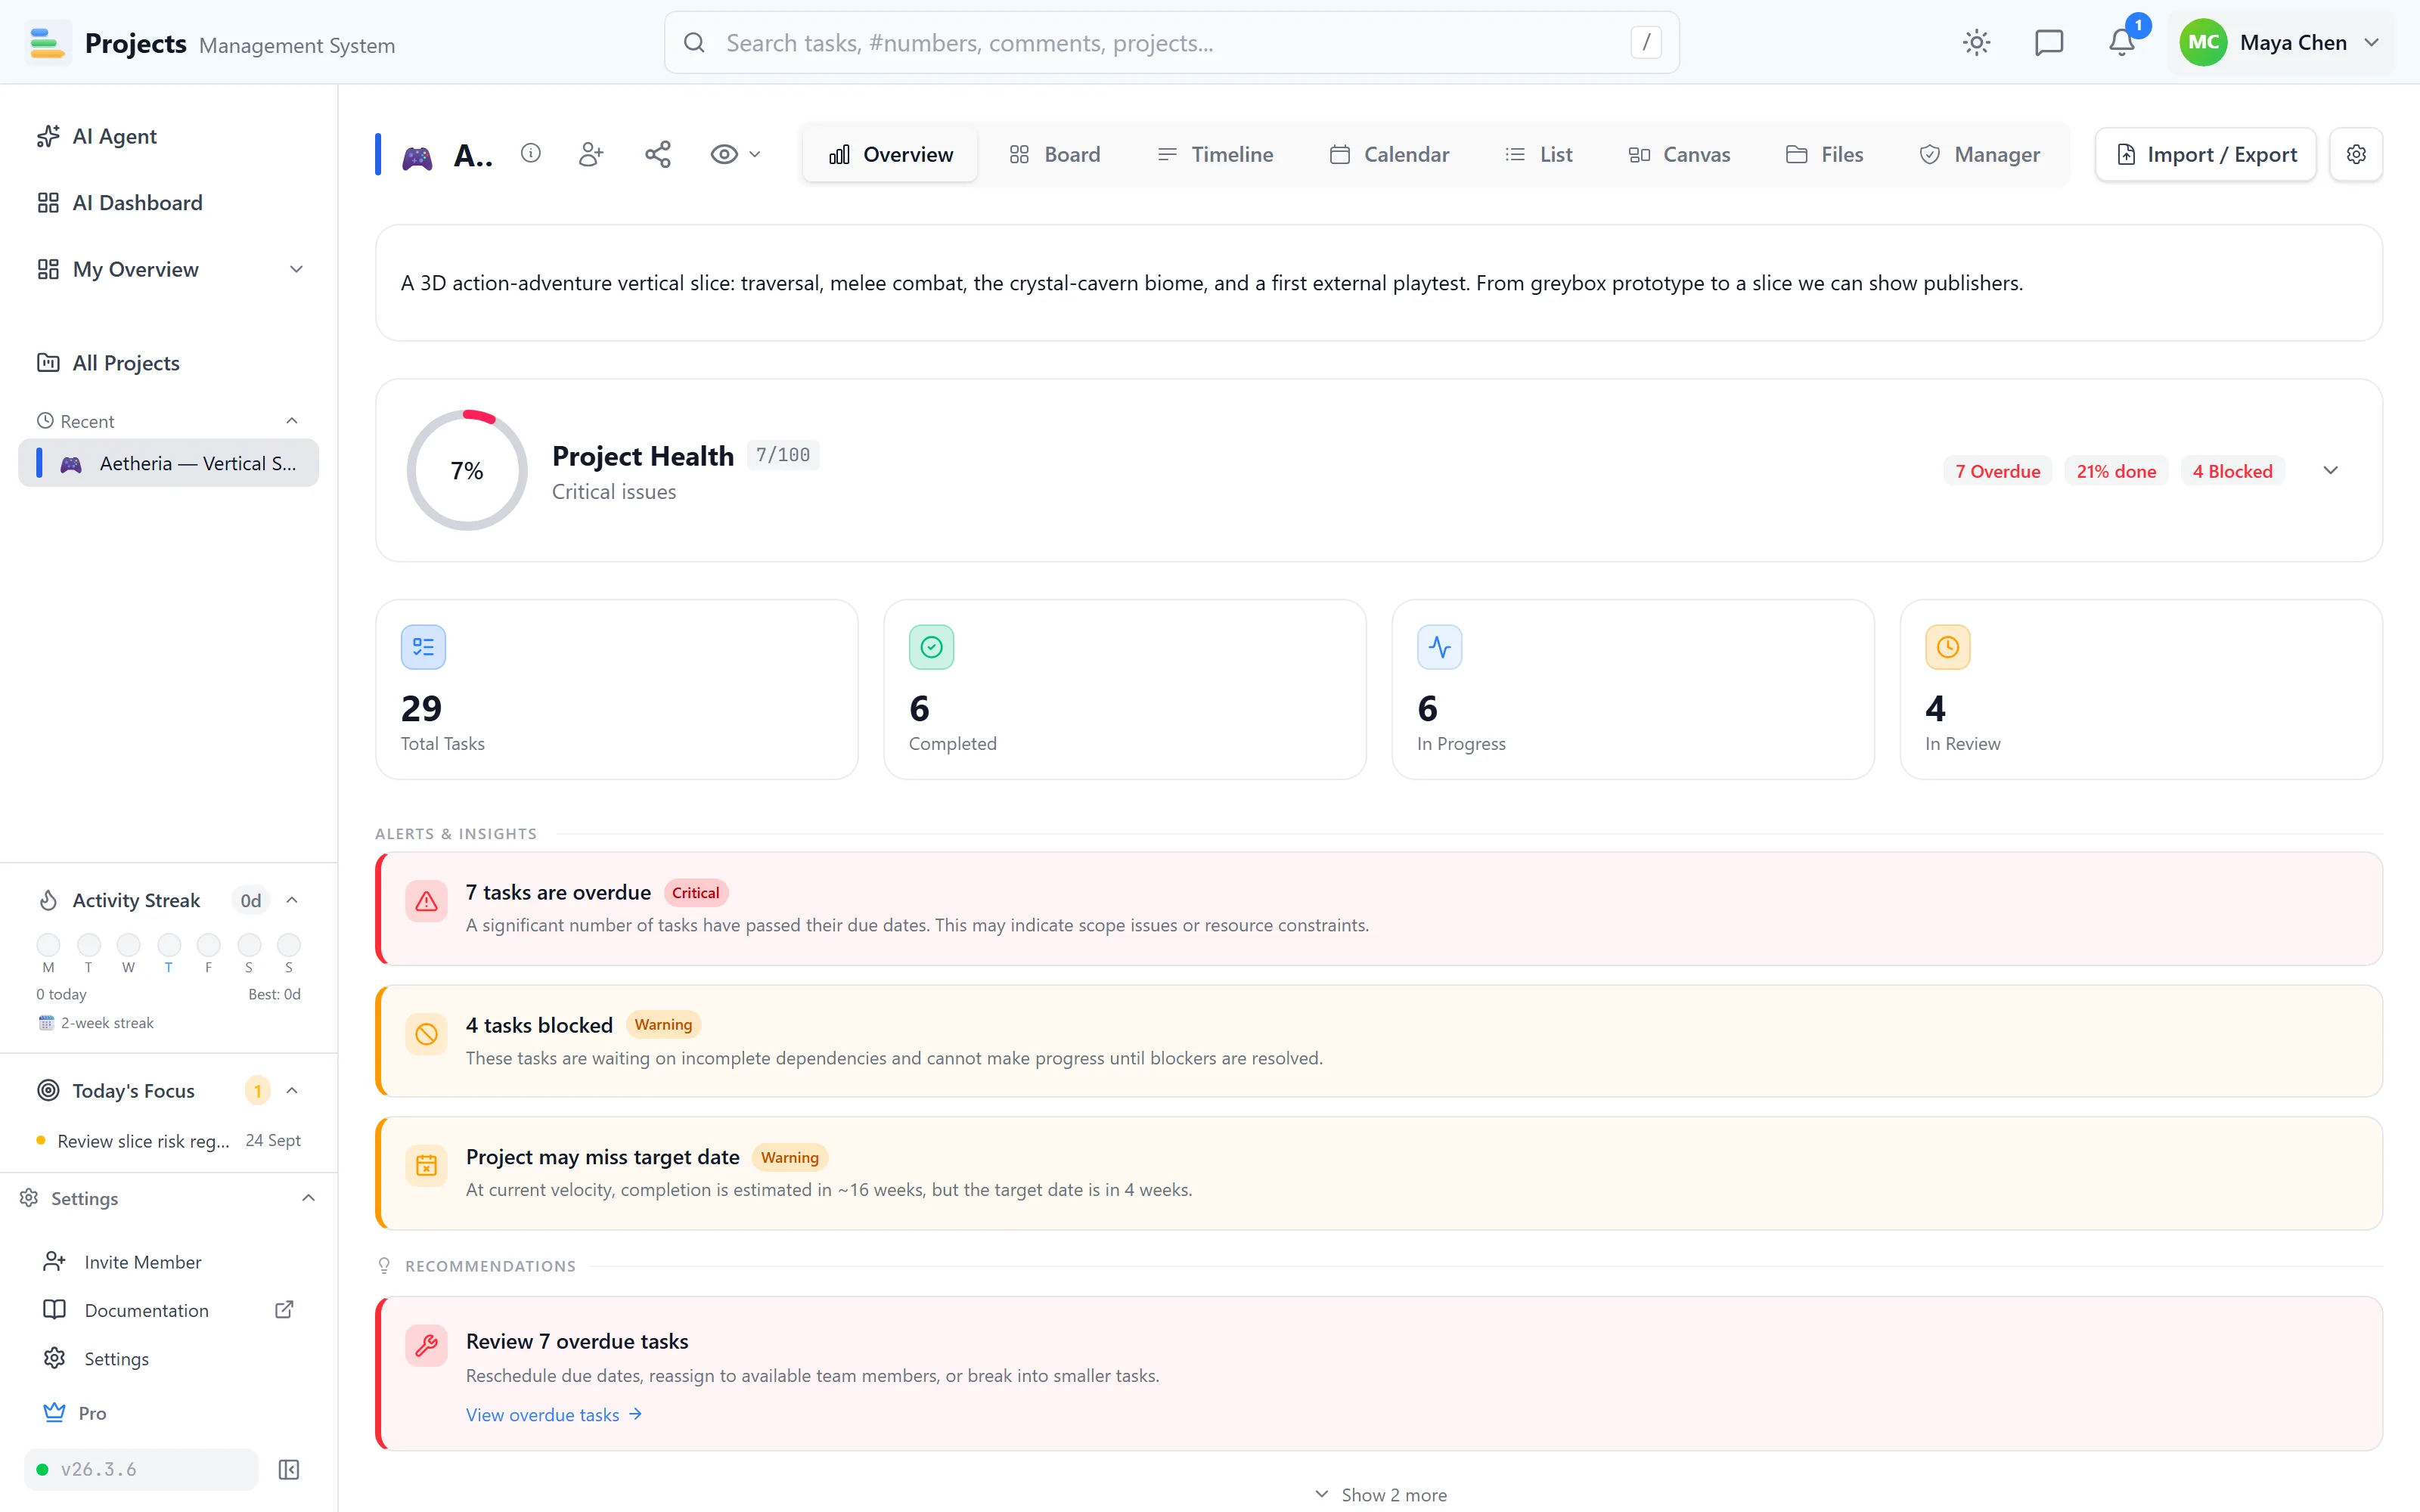Click the Completed card check icon
The height and width of the screenshot is (1512, 2420).
931,647
